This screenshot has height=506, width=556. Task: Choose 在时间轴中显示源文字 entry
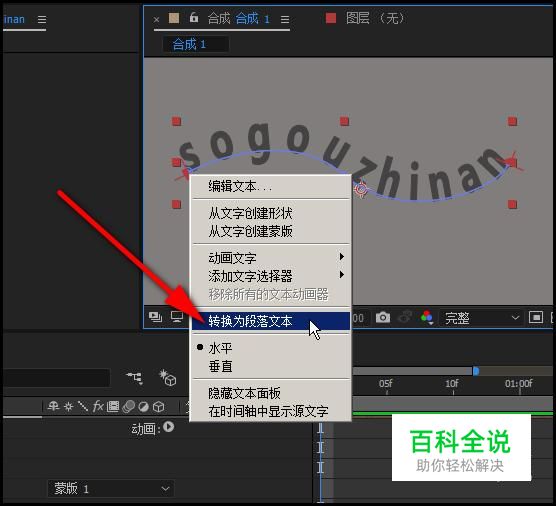pos(271,411)
